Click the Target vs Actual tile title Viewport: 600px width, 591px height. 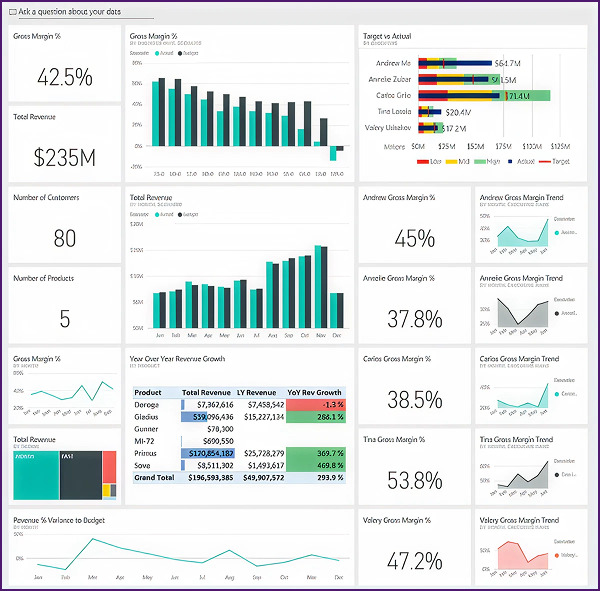387,36
